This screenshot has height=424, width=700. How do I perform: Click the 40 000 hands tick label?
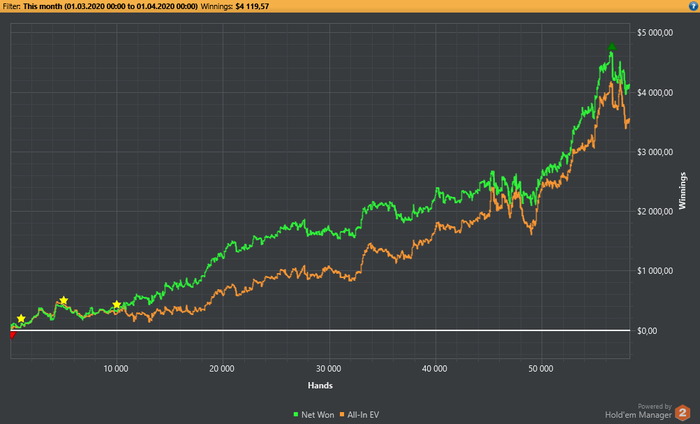[434, 369]
